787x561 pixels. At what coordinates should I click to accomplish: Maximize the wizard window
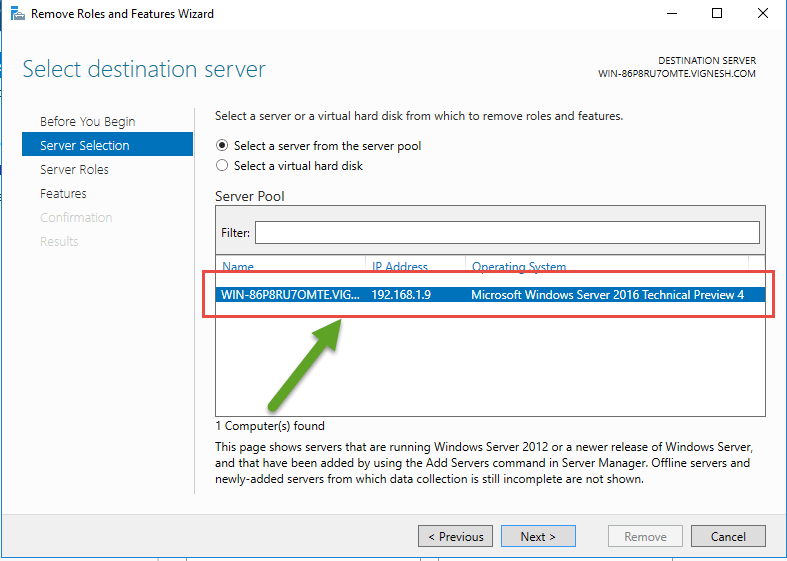(717, 14)
